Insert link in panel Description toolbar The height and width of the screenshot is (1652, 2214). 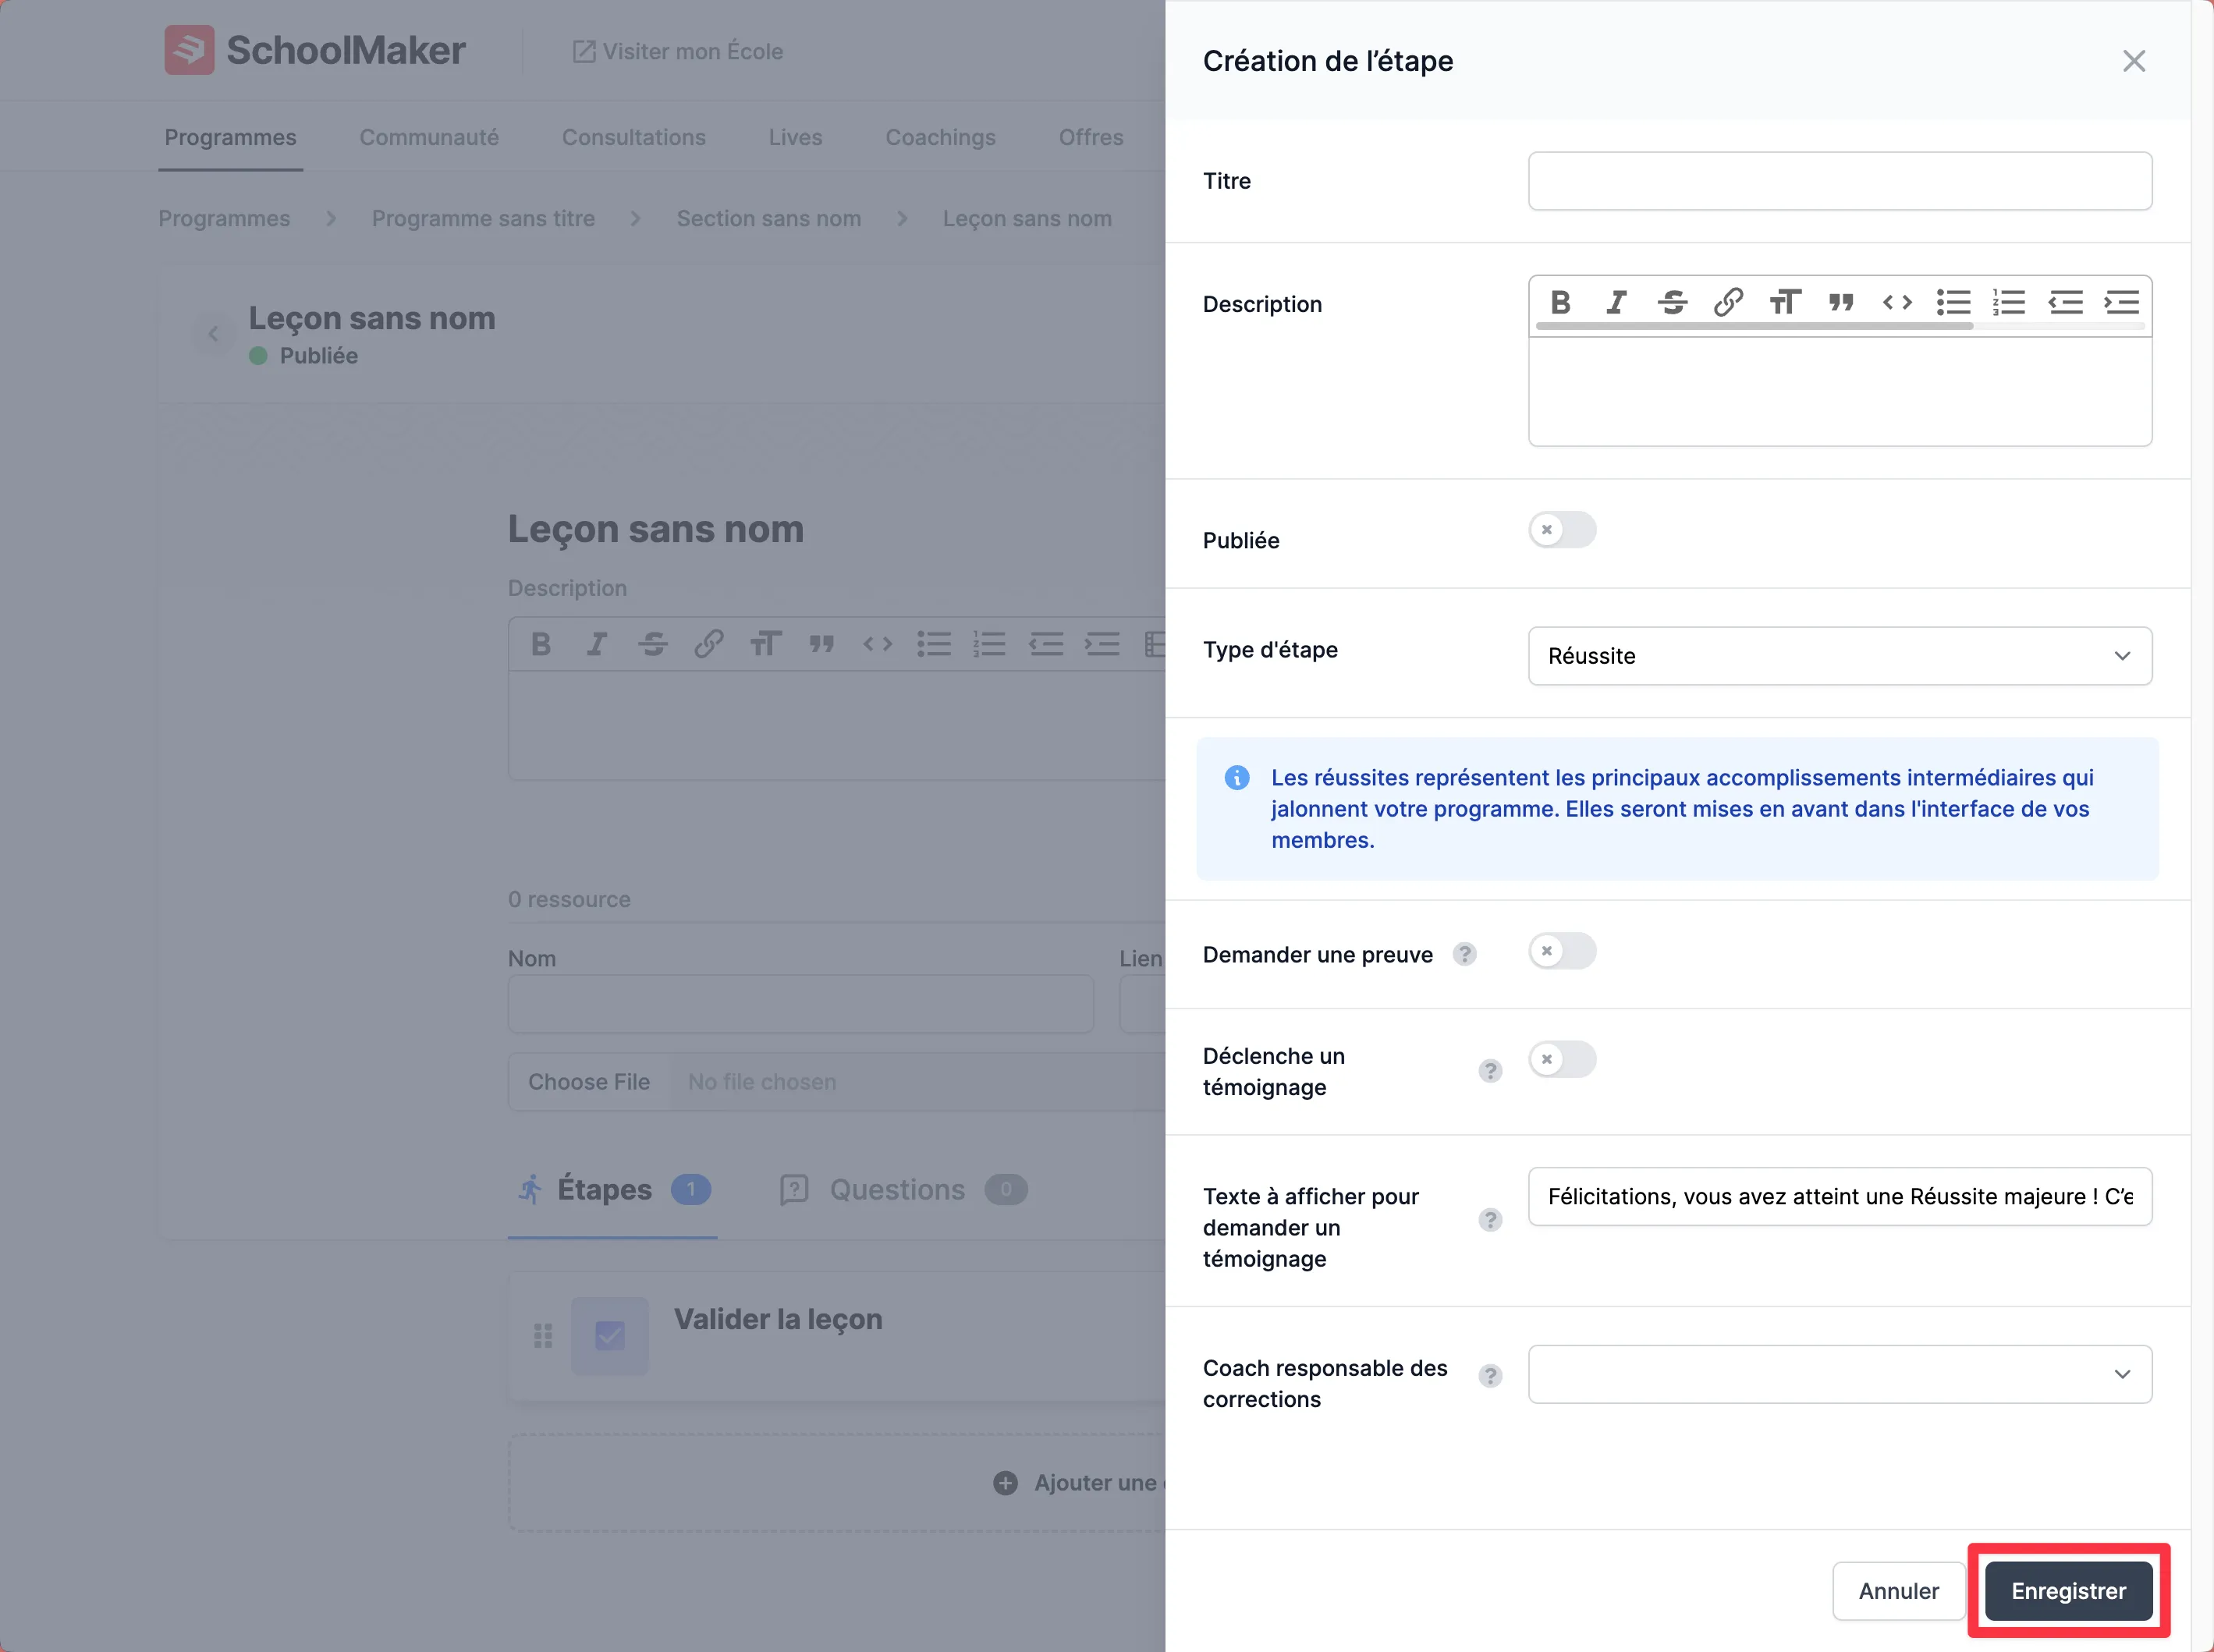pos(1728,302)
